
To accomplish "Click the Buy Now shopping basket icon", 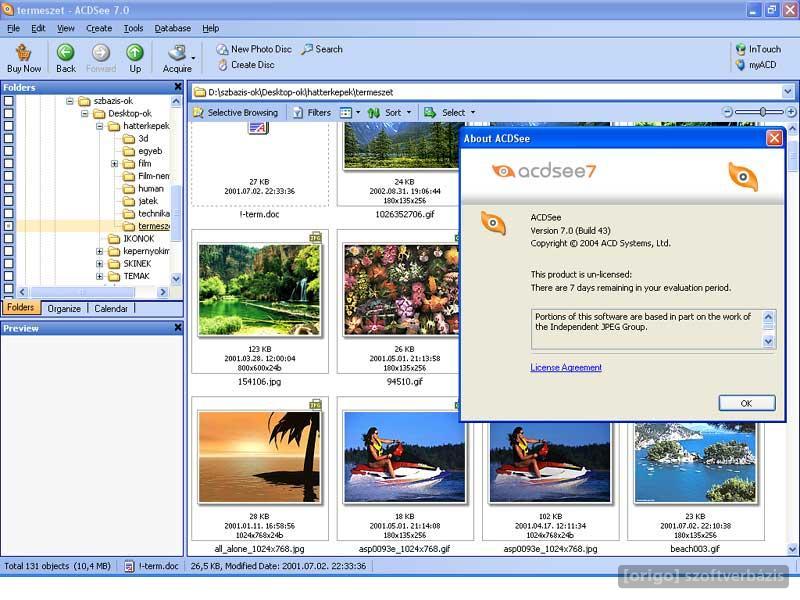I will click(23, 52).
